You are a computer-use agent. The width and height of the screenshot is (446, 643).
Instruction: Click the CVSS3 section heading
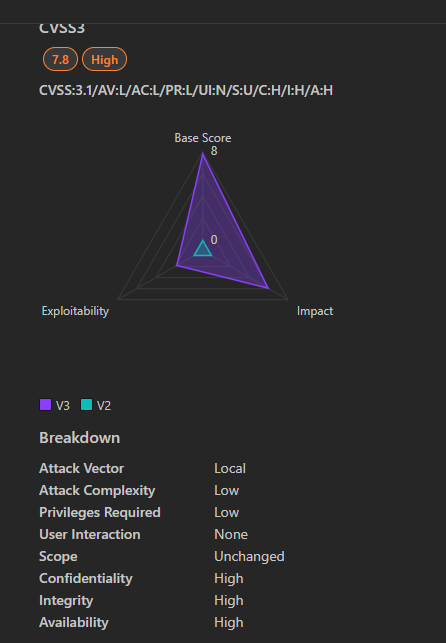(x=62, y=29)
